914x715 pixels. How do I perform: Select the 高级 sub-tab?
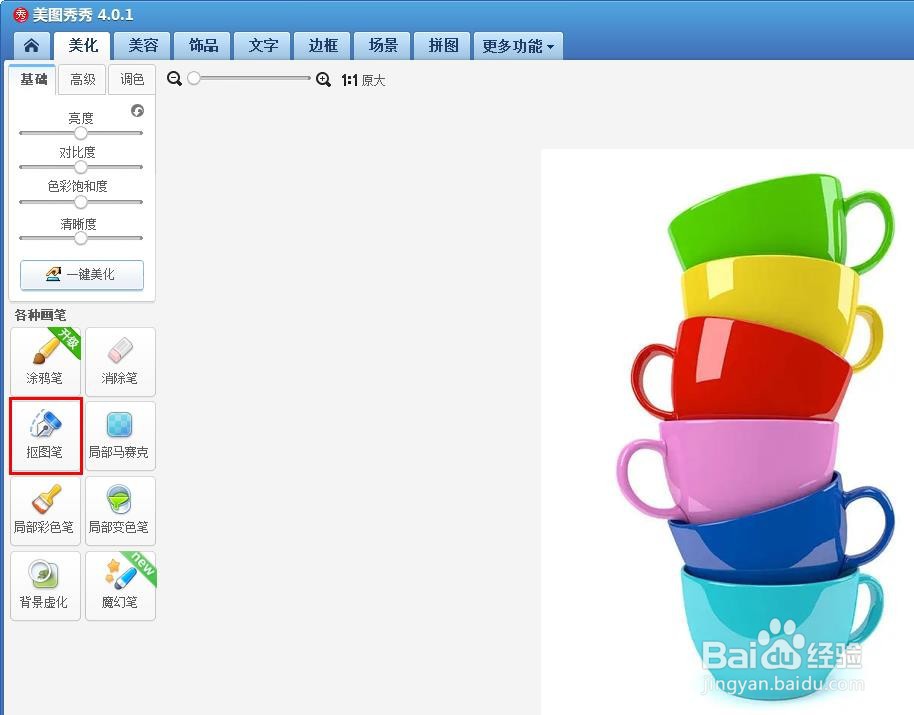83,79
